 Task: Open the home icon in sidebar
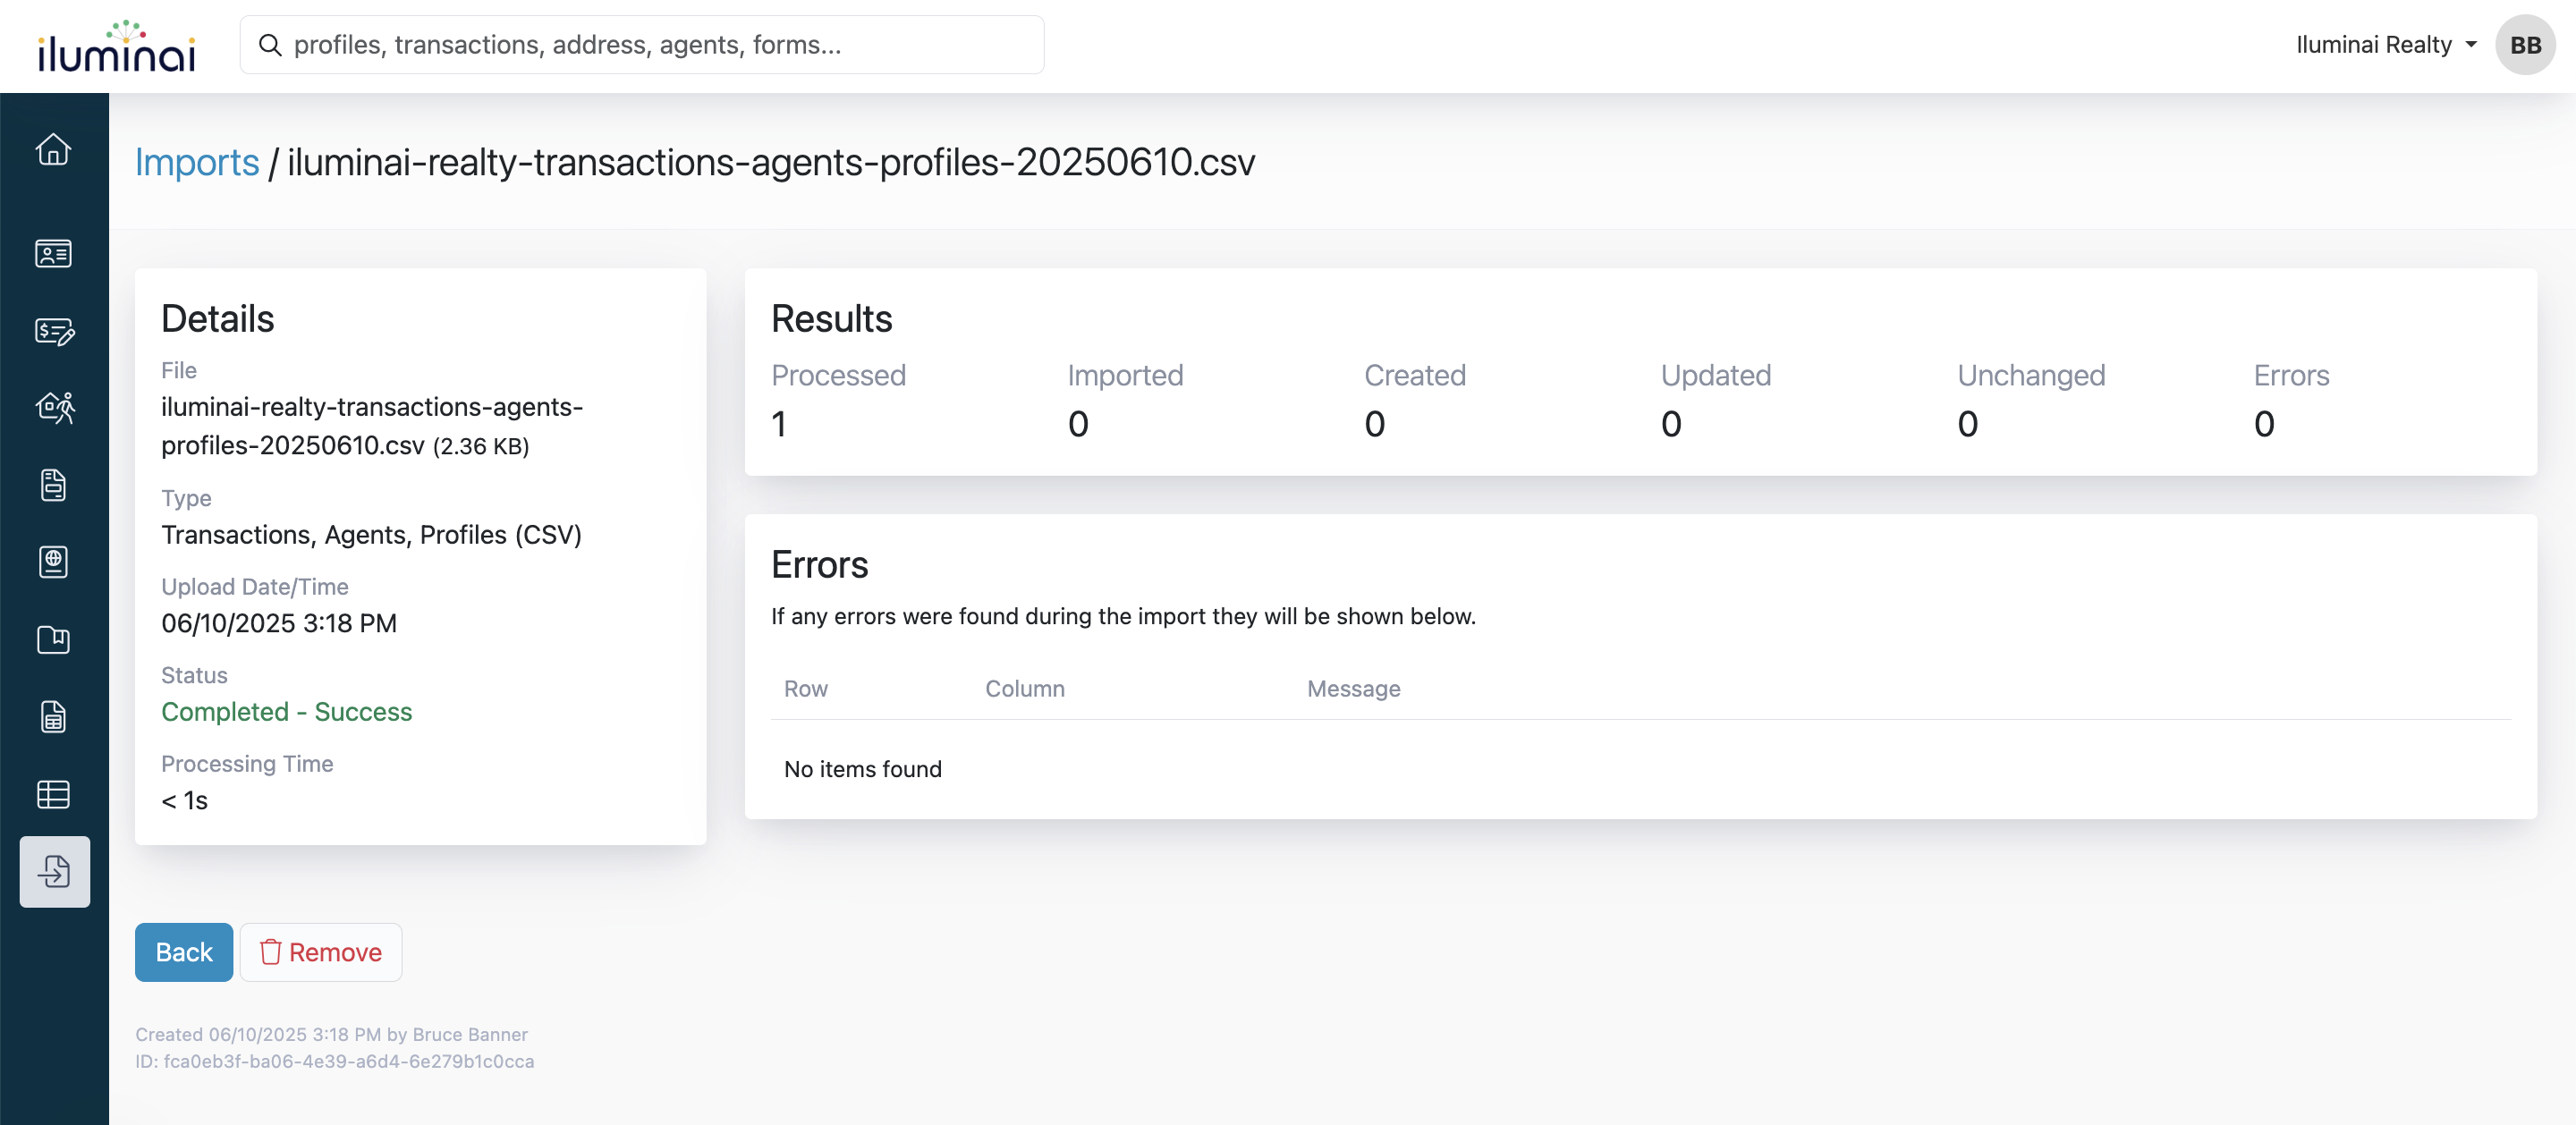coord(54,150)
